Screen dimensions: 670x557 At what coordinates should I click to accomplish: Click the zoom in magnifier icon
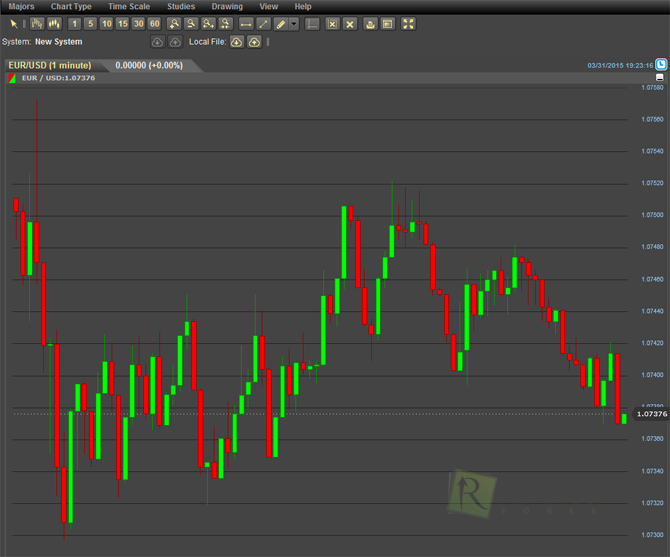174,24
